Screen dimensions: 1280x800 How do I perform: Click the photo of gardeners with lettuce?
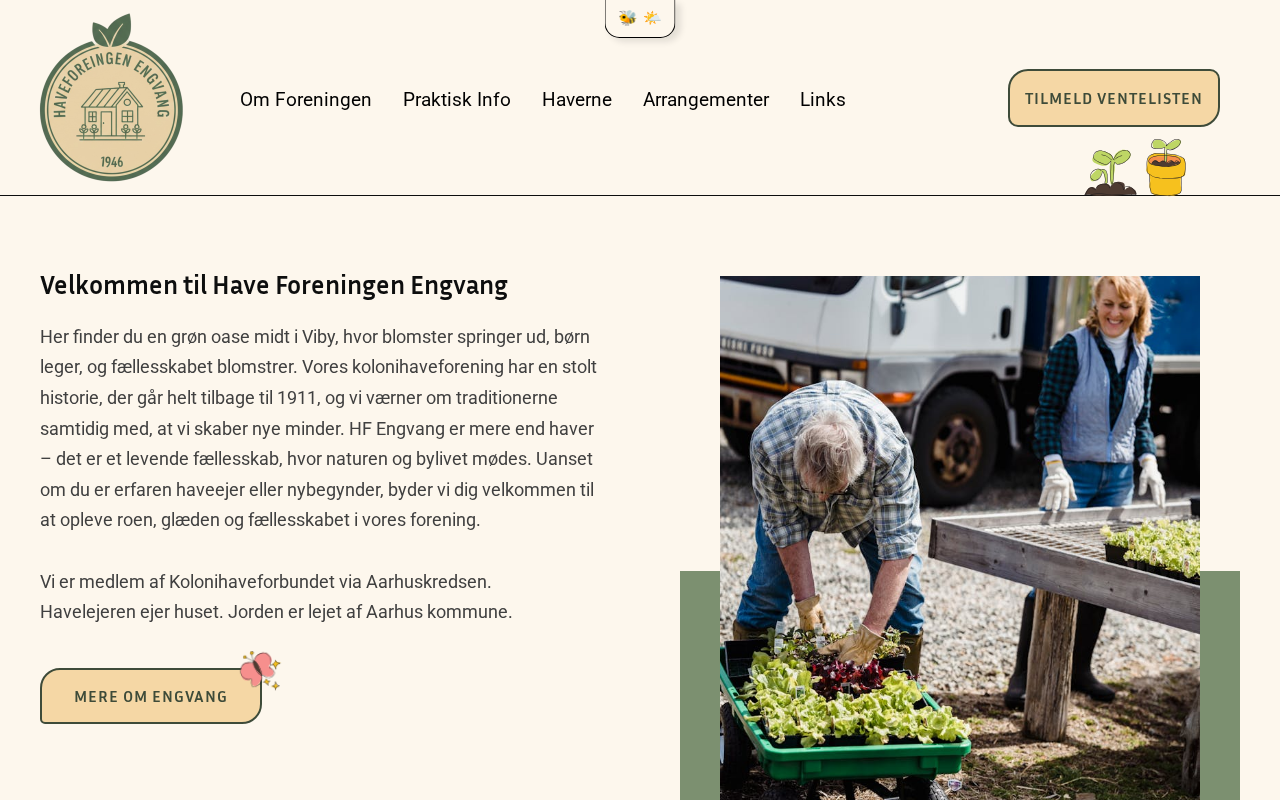pyautogui.click(x=960, y=538)
